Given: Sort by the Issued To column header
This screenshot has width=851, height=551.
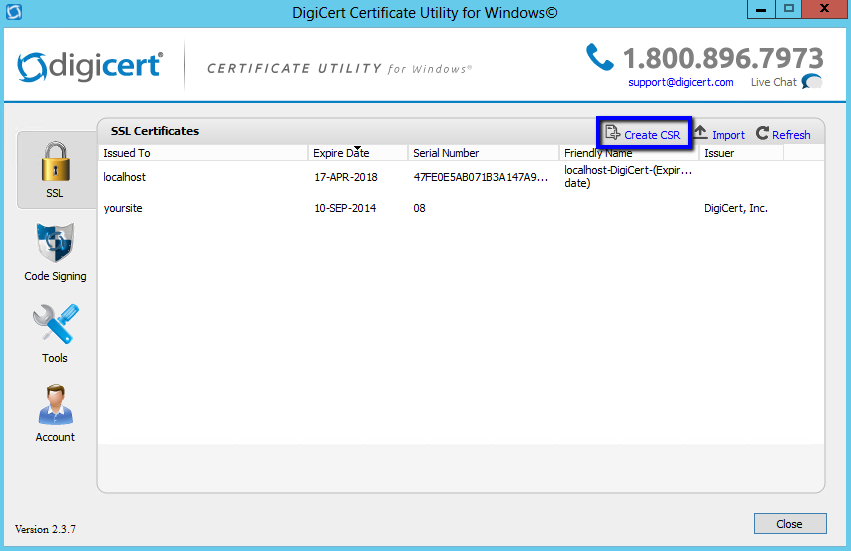Looking at the screenshot, I should point(202,153).
